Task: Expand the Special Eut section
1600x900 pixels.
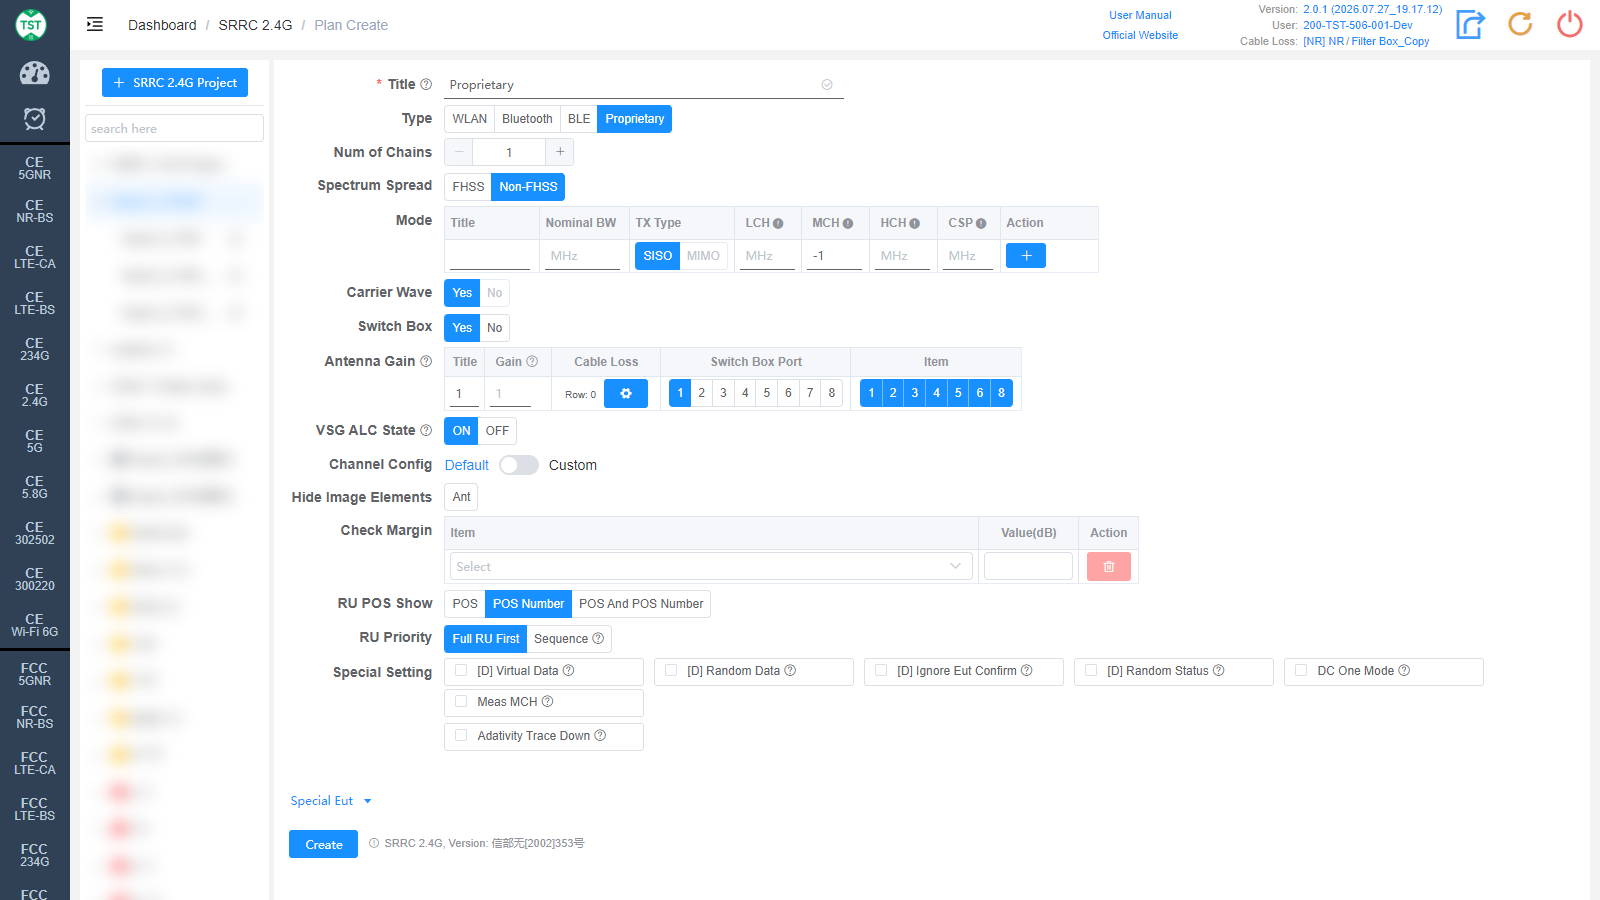Action: click(331, 801)
